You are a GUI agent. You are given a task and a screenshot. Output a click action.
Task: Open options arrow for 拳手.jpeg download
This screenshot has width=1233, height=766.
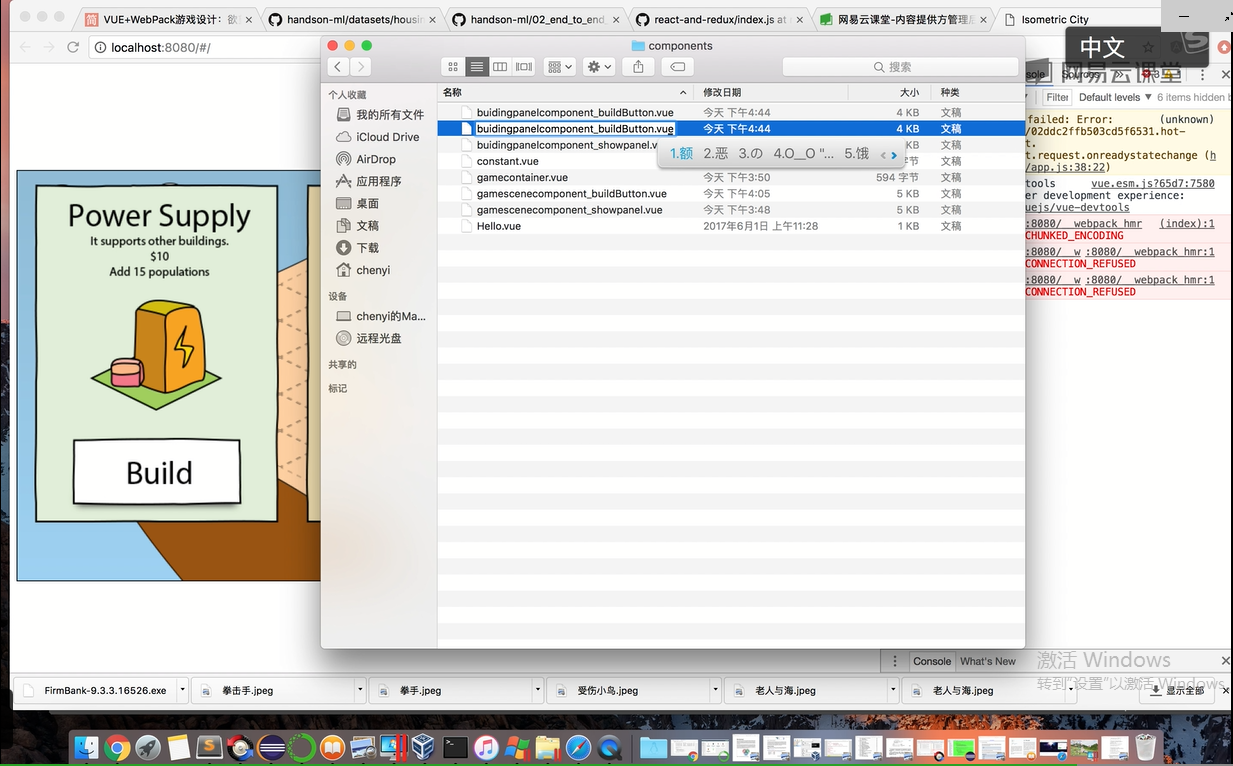(x=538, y=690)
